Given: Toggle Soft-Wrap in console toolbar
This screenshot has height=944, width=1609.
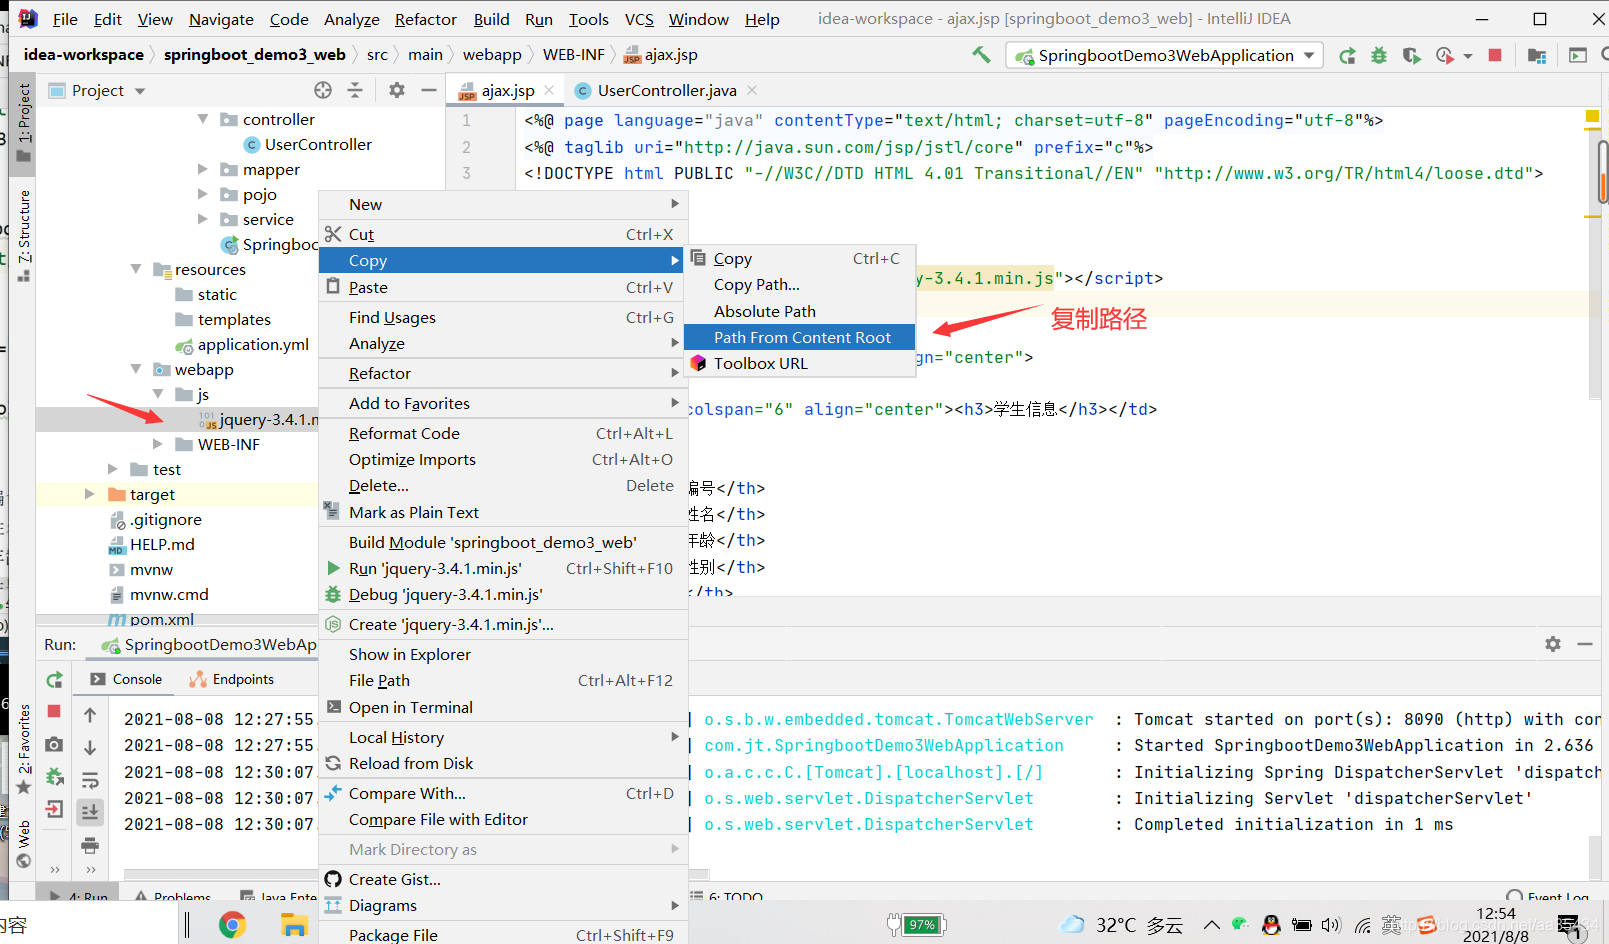Looking at the screenshot, I should 90,780.
